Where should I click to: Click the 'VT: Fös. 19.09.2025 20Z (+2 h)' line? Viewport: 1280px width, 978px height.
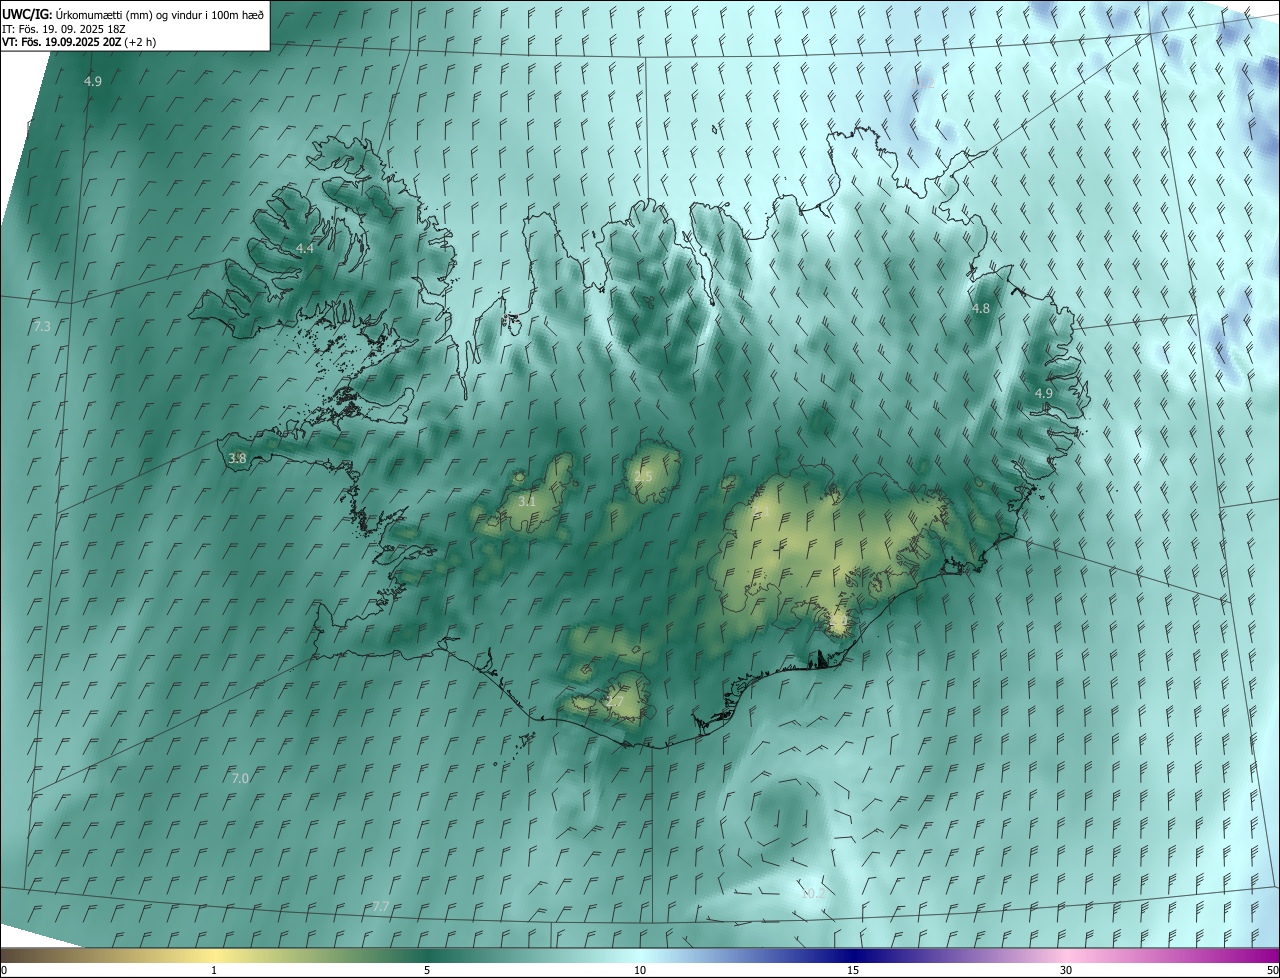point(79,43)
